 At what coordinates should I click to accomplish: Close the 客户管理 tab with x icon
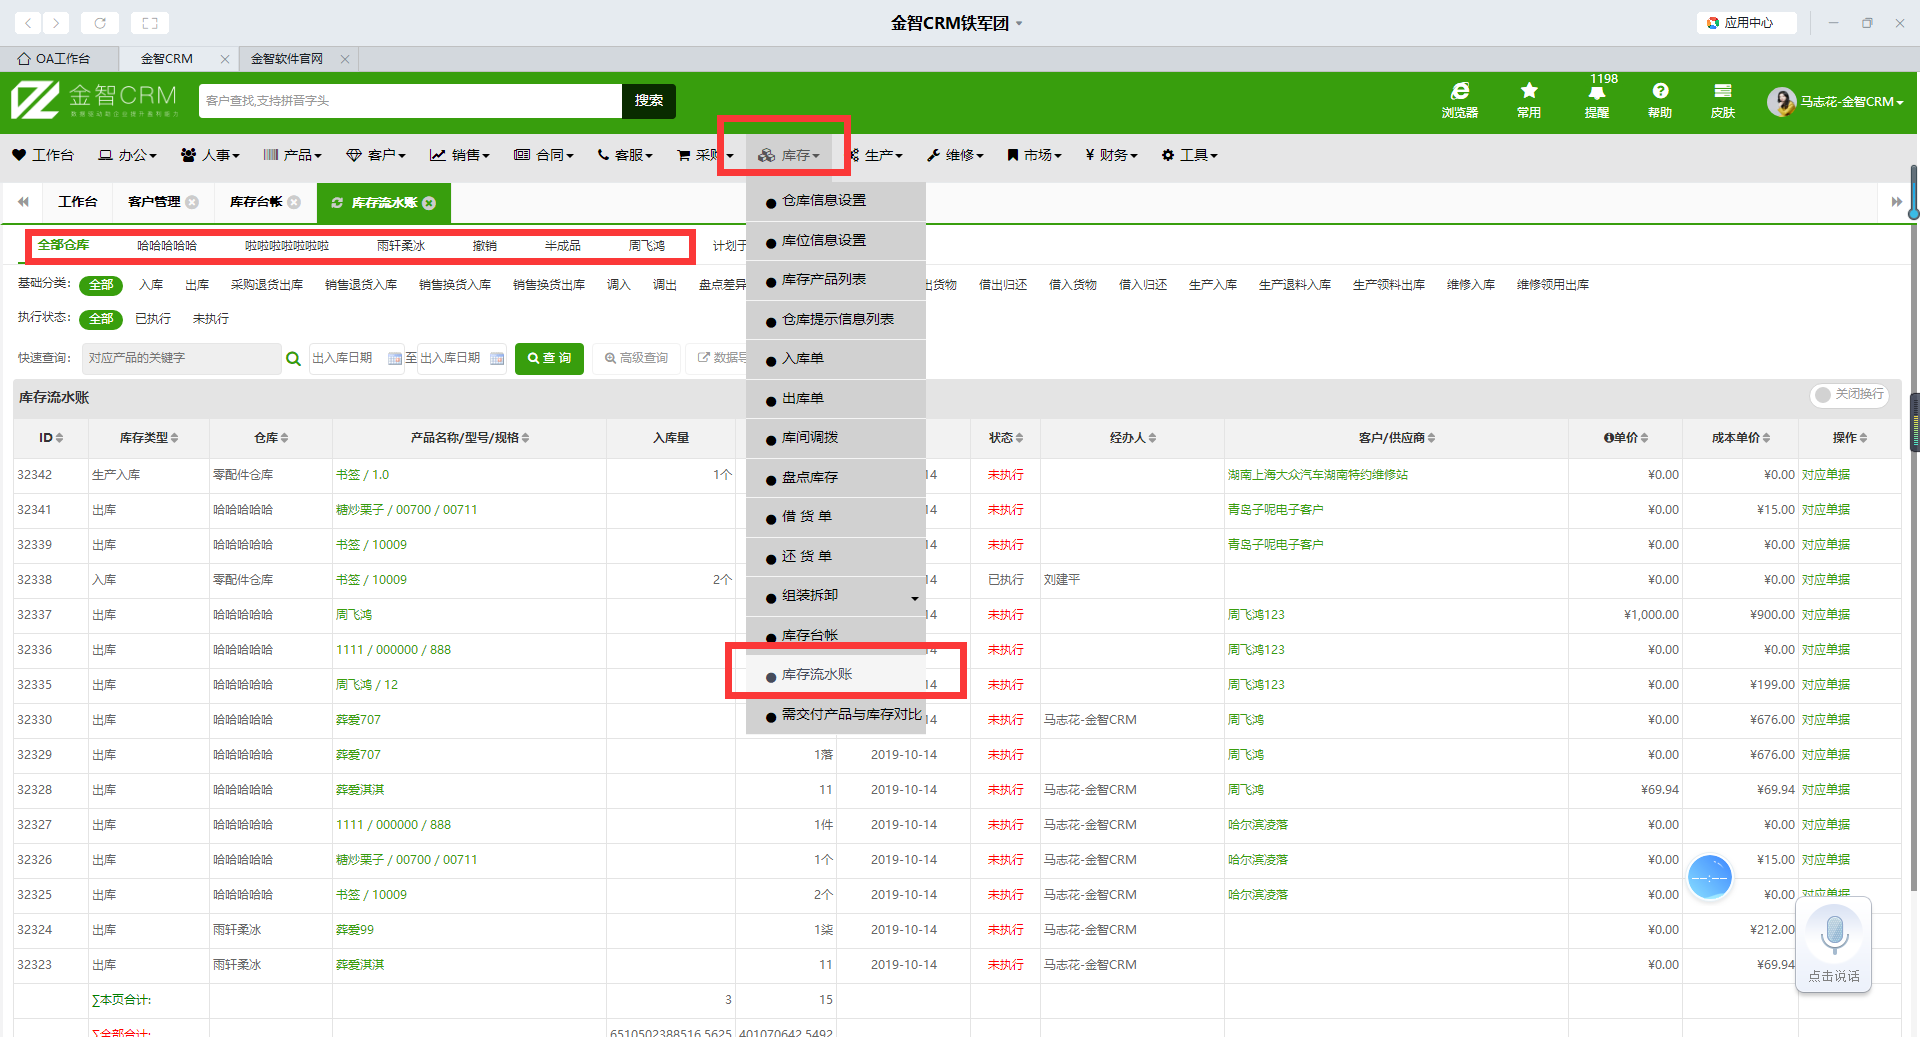point(192,202)
